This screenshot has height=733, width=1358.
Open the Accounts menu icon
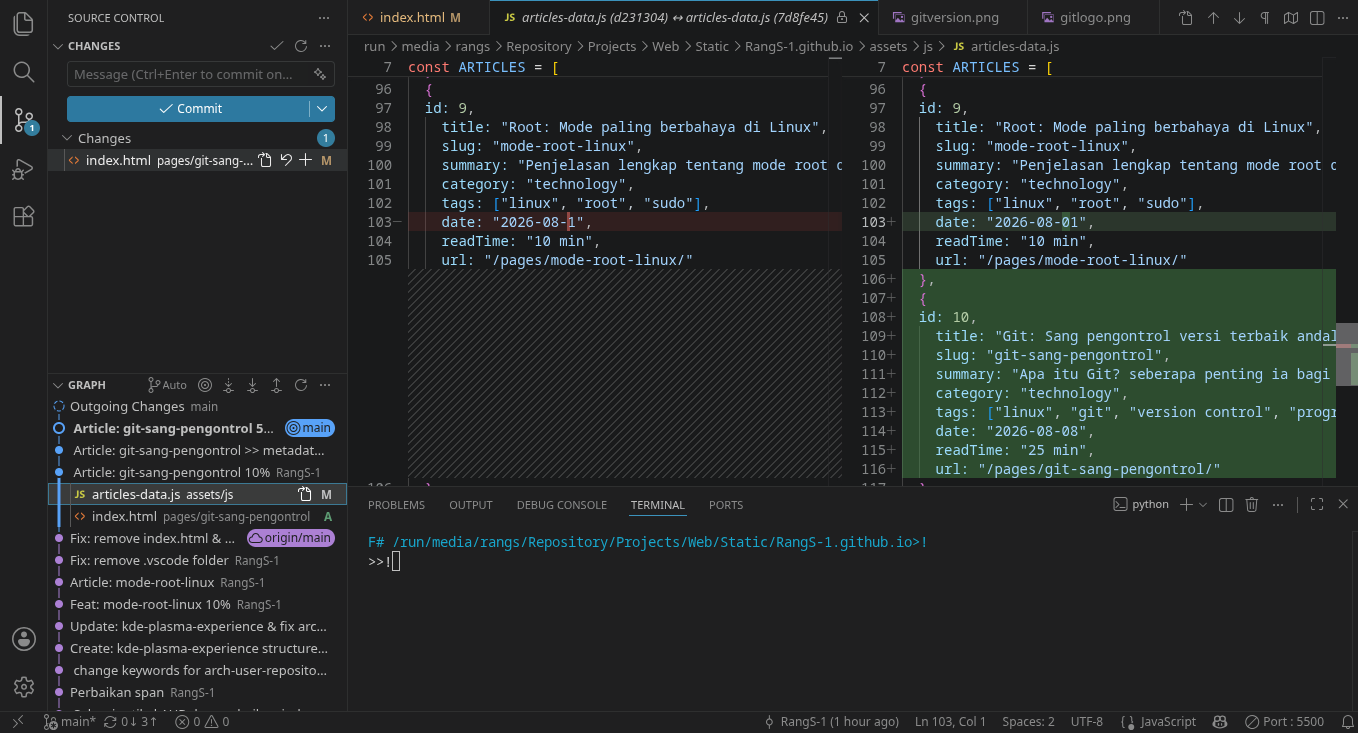click(23, 639)
